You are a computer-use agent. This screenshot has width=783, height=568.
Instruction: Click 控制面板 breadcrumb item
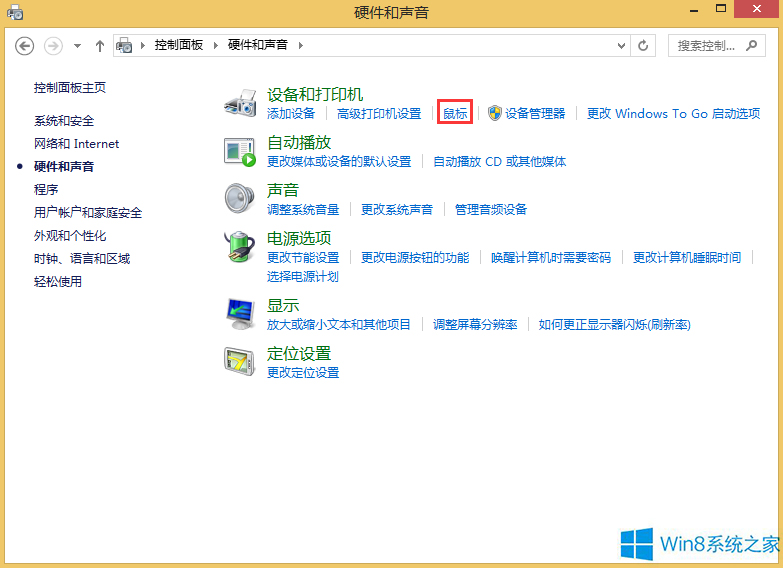point(179,45)
